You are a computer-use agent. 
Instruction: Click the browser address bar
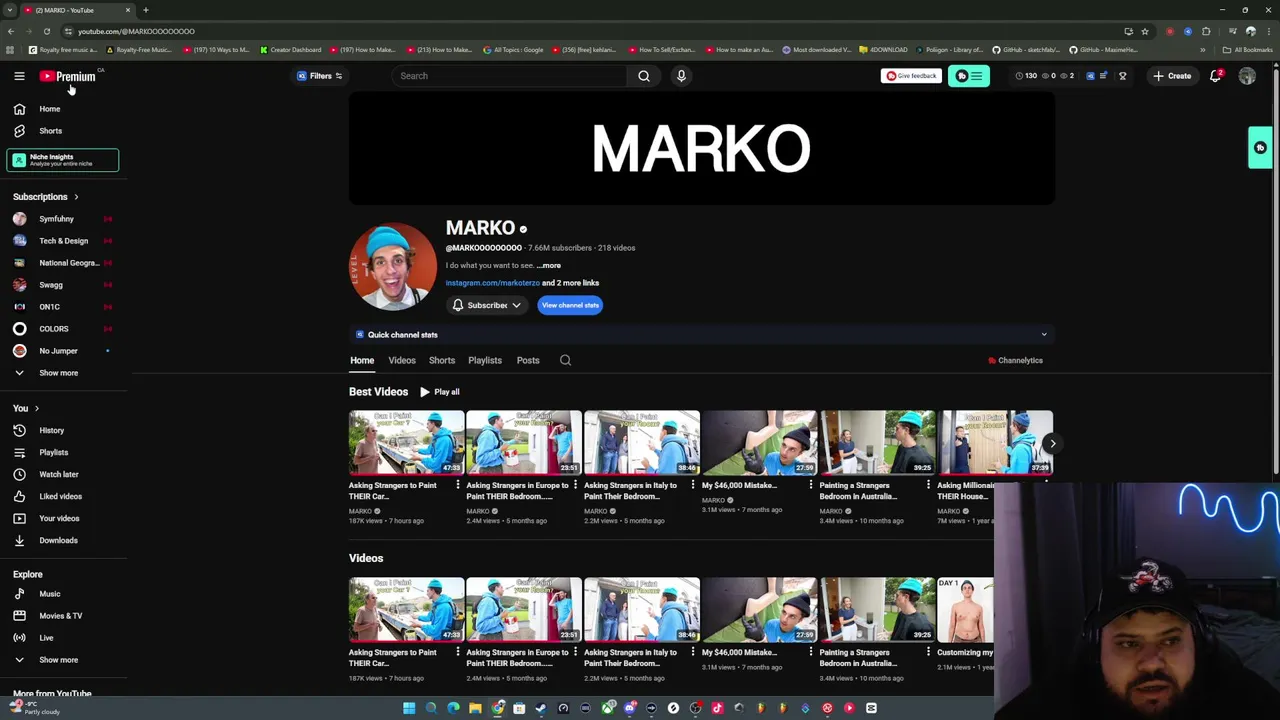pyautogui.click(x=590, y=31)
